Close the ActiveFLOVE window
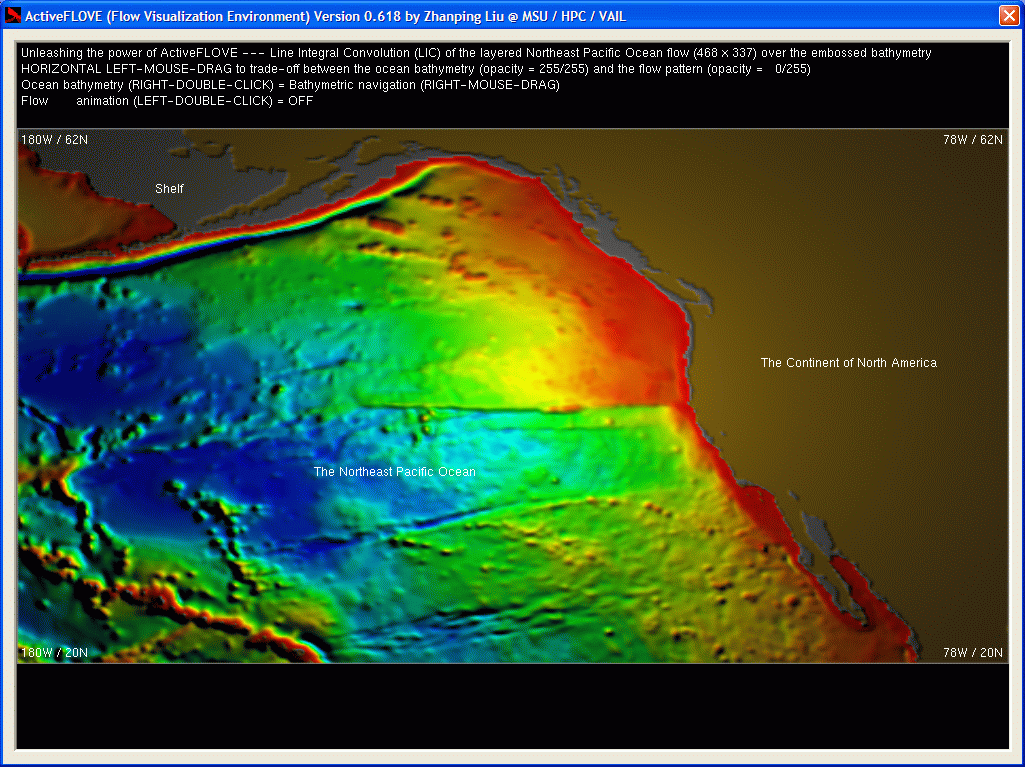1025x767 pixels. pyautogui.click(x=1008, y=16)
